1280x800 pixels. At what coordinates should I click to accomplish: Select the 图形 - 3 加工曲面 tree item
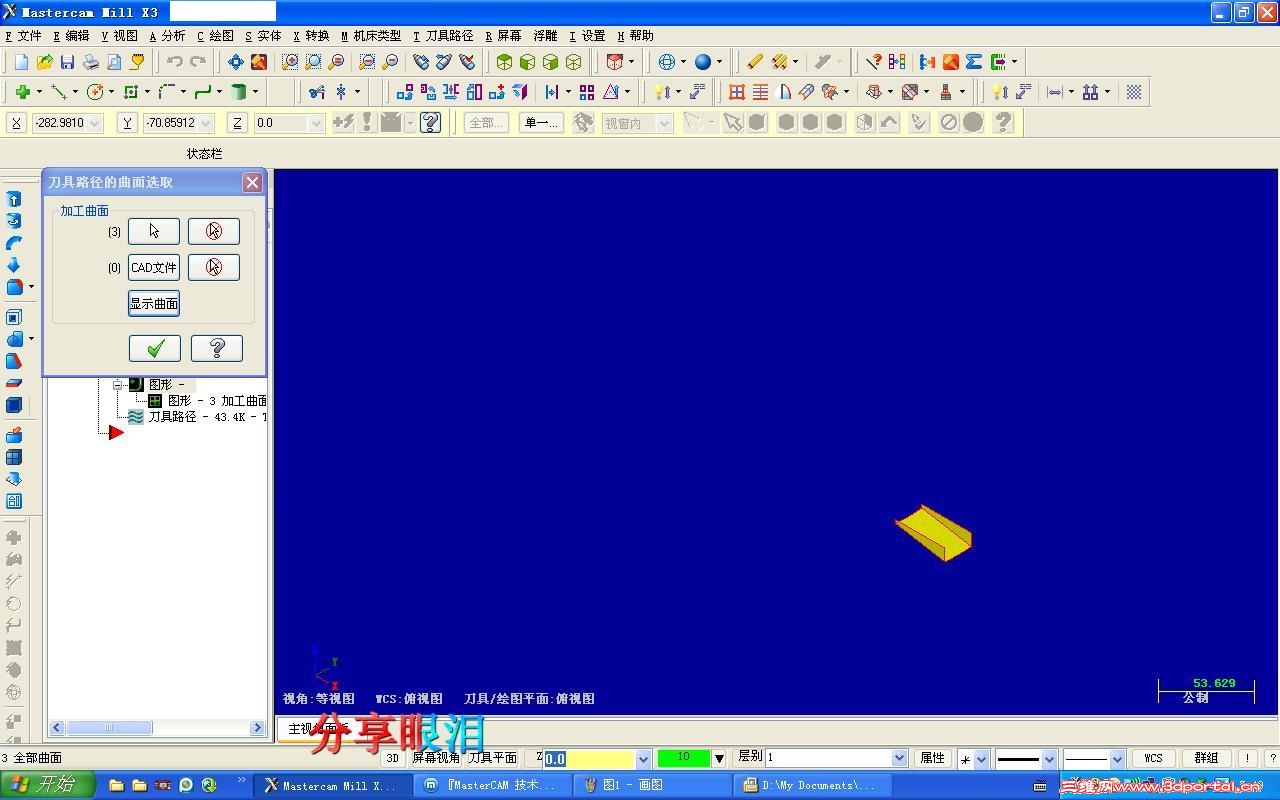[216, 400]
